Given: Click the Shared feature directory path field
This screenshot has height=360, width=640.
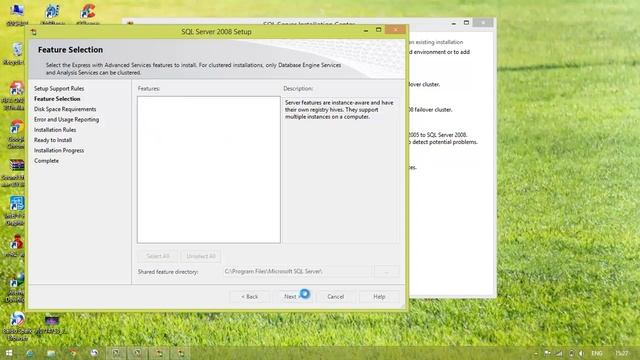Looking at the screenshot, I should click(297, 271).
